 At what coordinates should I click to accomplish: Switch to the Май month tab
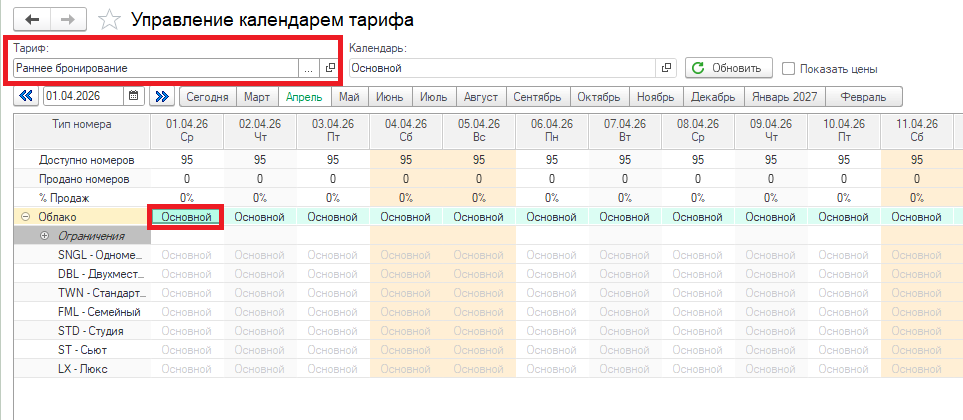[x=349, y=97]
